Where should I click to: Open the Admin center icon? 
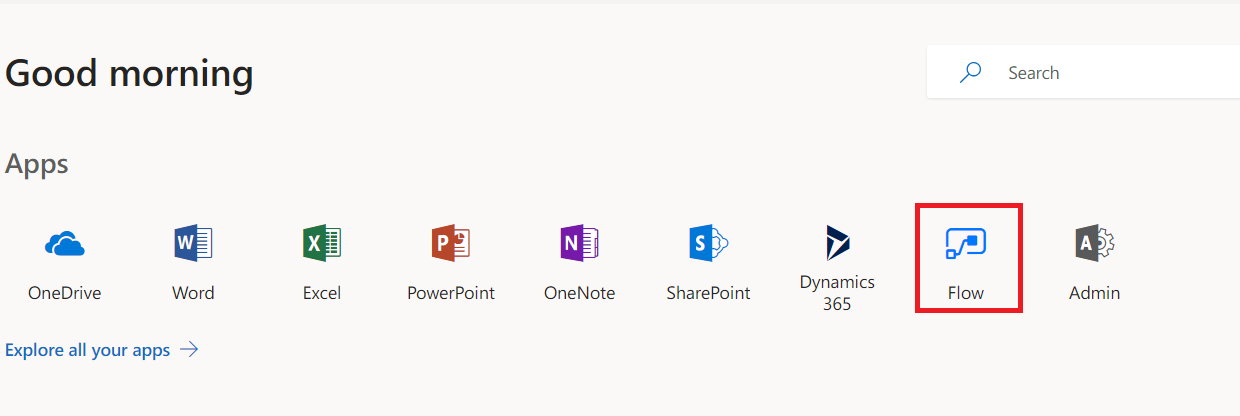pos(1095,243)
